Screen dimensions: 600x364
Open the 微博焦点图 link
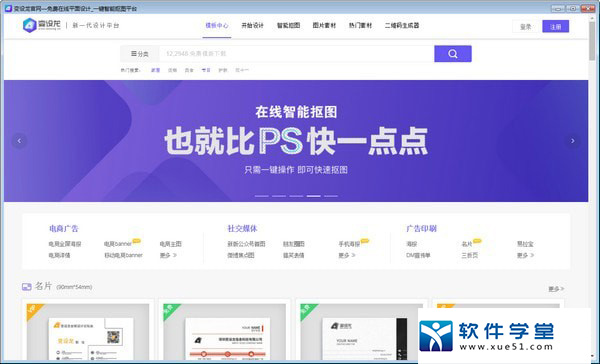coord(241,255)
